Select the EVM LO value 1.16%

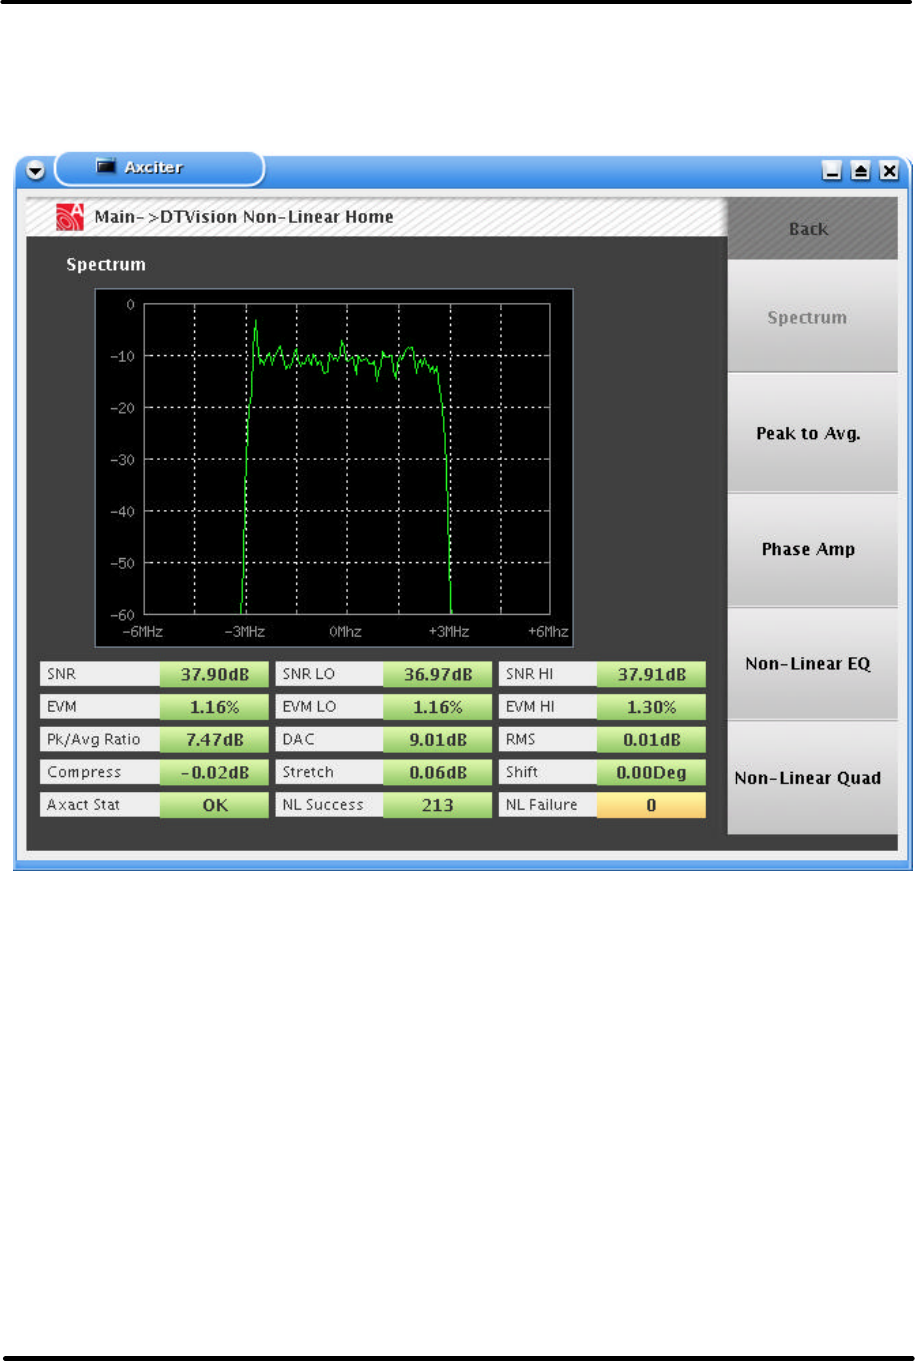[x=438, y=707]
